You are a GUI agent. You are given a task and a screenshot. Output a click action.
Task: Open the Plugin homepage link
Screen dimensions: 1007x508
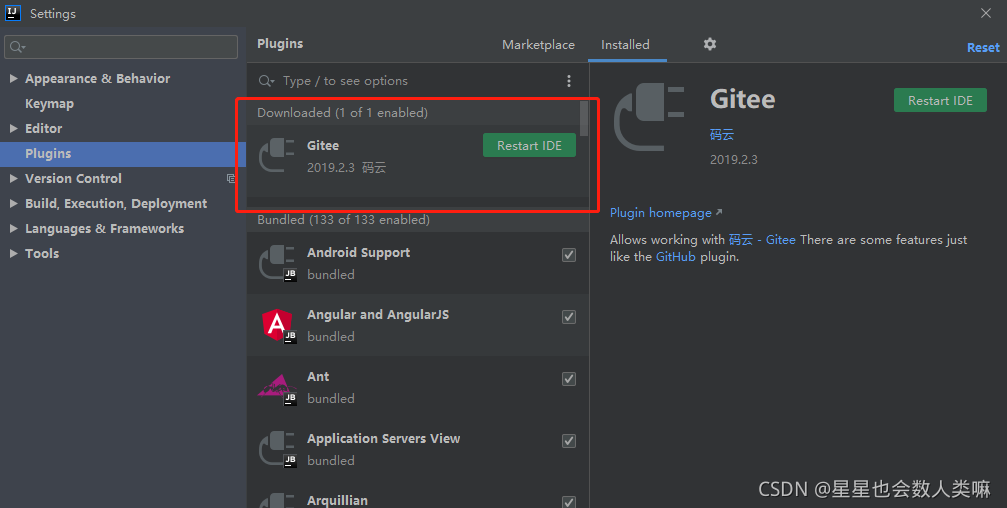click(x=665, y=213)
